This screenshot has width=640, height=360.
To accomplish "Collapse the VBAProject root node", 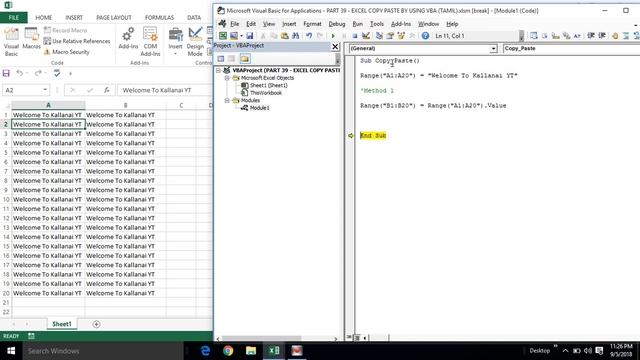I will [218, 70].
